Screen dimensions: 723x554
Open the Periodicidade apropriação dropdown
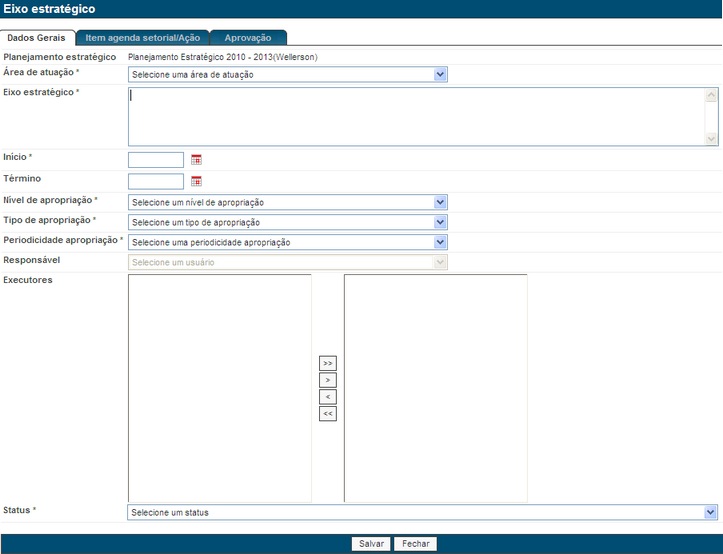(288, 242)
